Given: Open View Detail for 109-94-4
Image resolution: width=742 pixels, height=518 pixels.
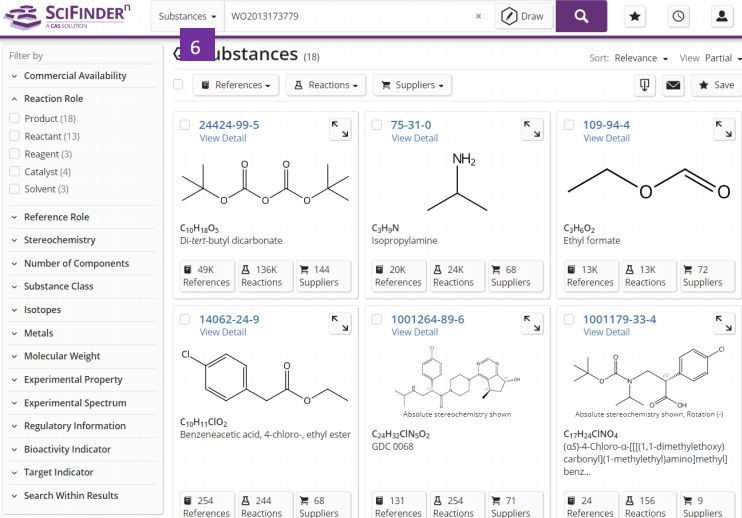Looking at the screenshot, I should point(606,139).
